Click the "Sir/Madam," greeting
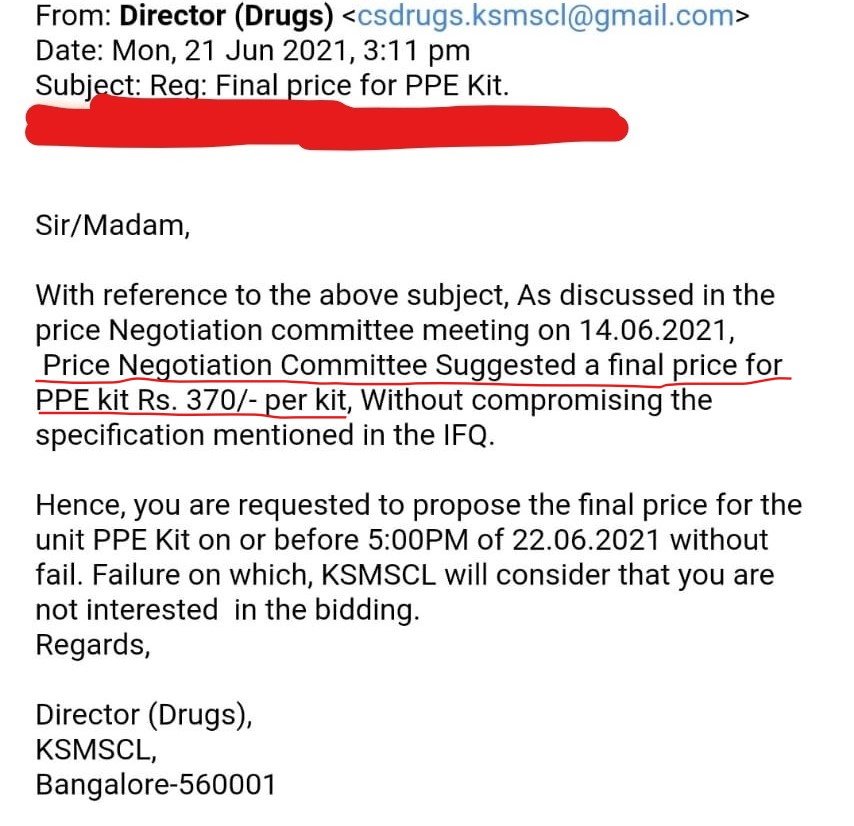The image size is (854, 826). [112, 226]
